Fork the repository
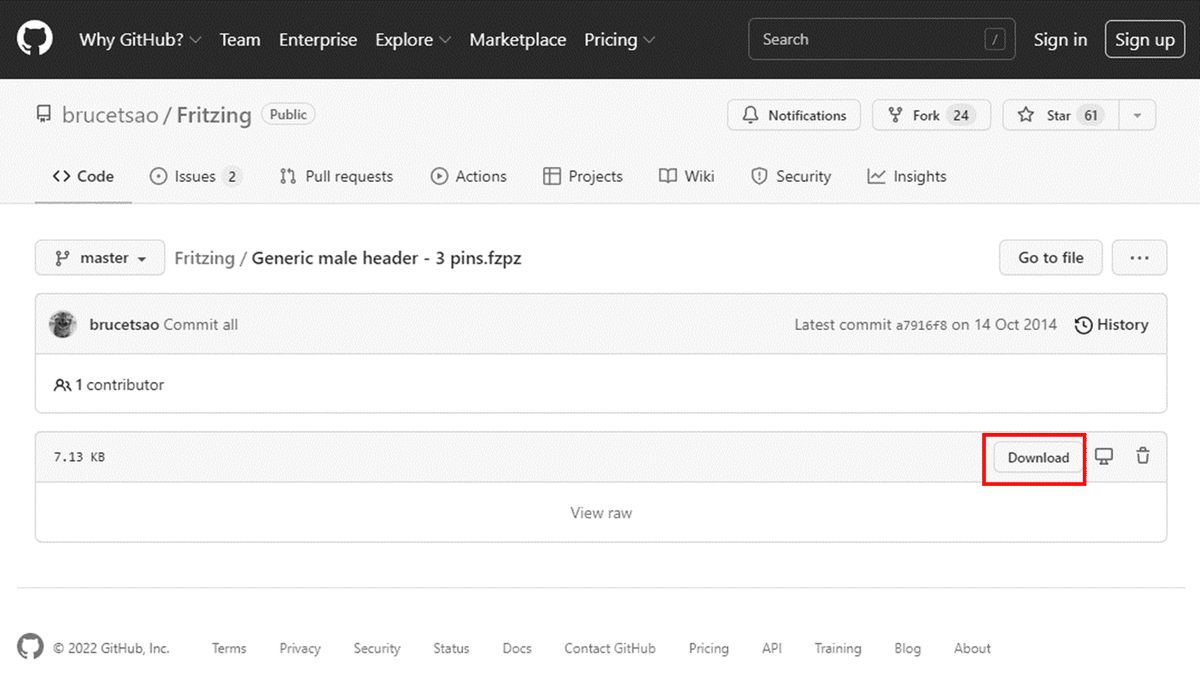This screenshot has width=1200, height=682. coord(931,115)
